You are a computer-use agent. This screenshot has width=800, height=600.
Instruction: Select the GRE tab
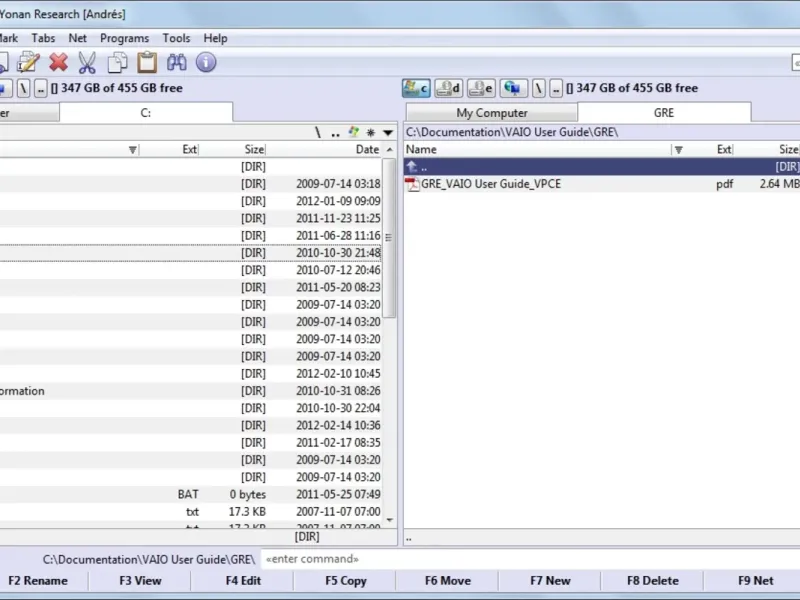664,112
